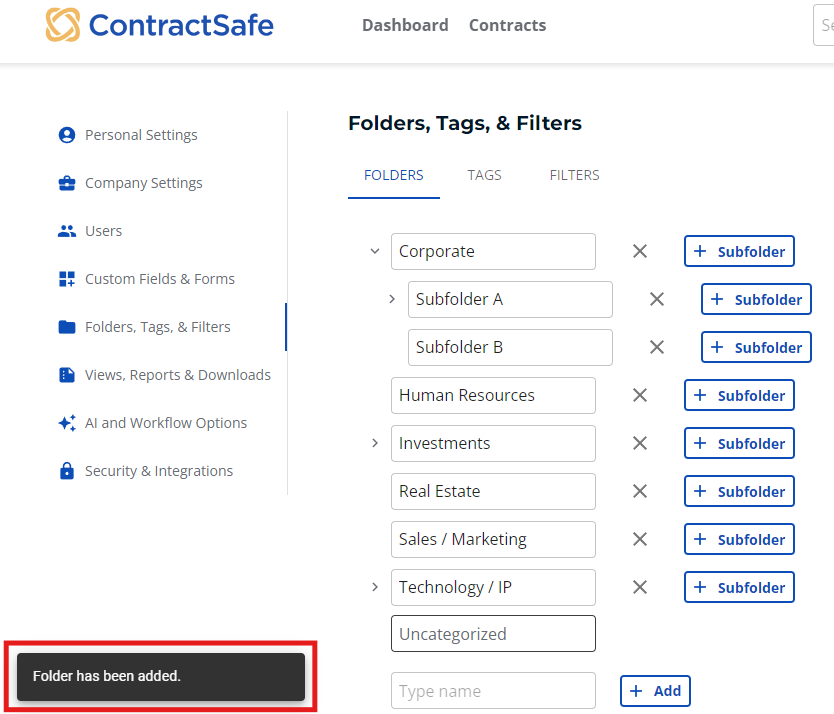
Task: Click the ContractSafe logo
Action: click(x=160, y=25)
